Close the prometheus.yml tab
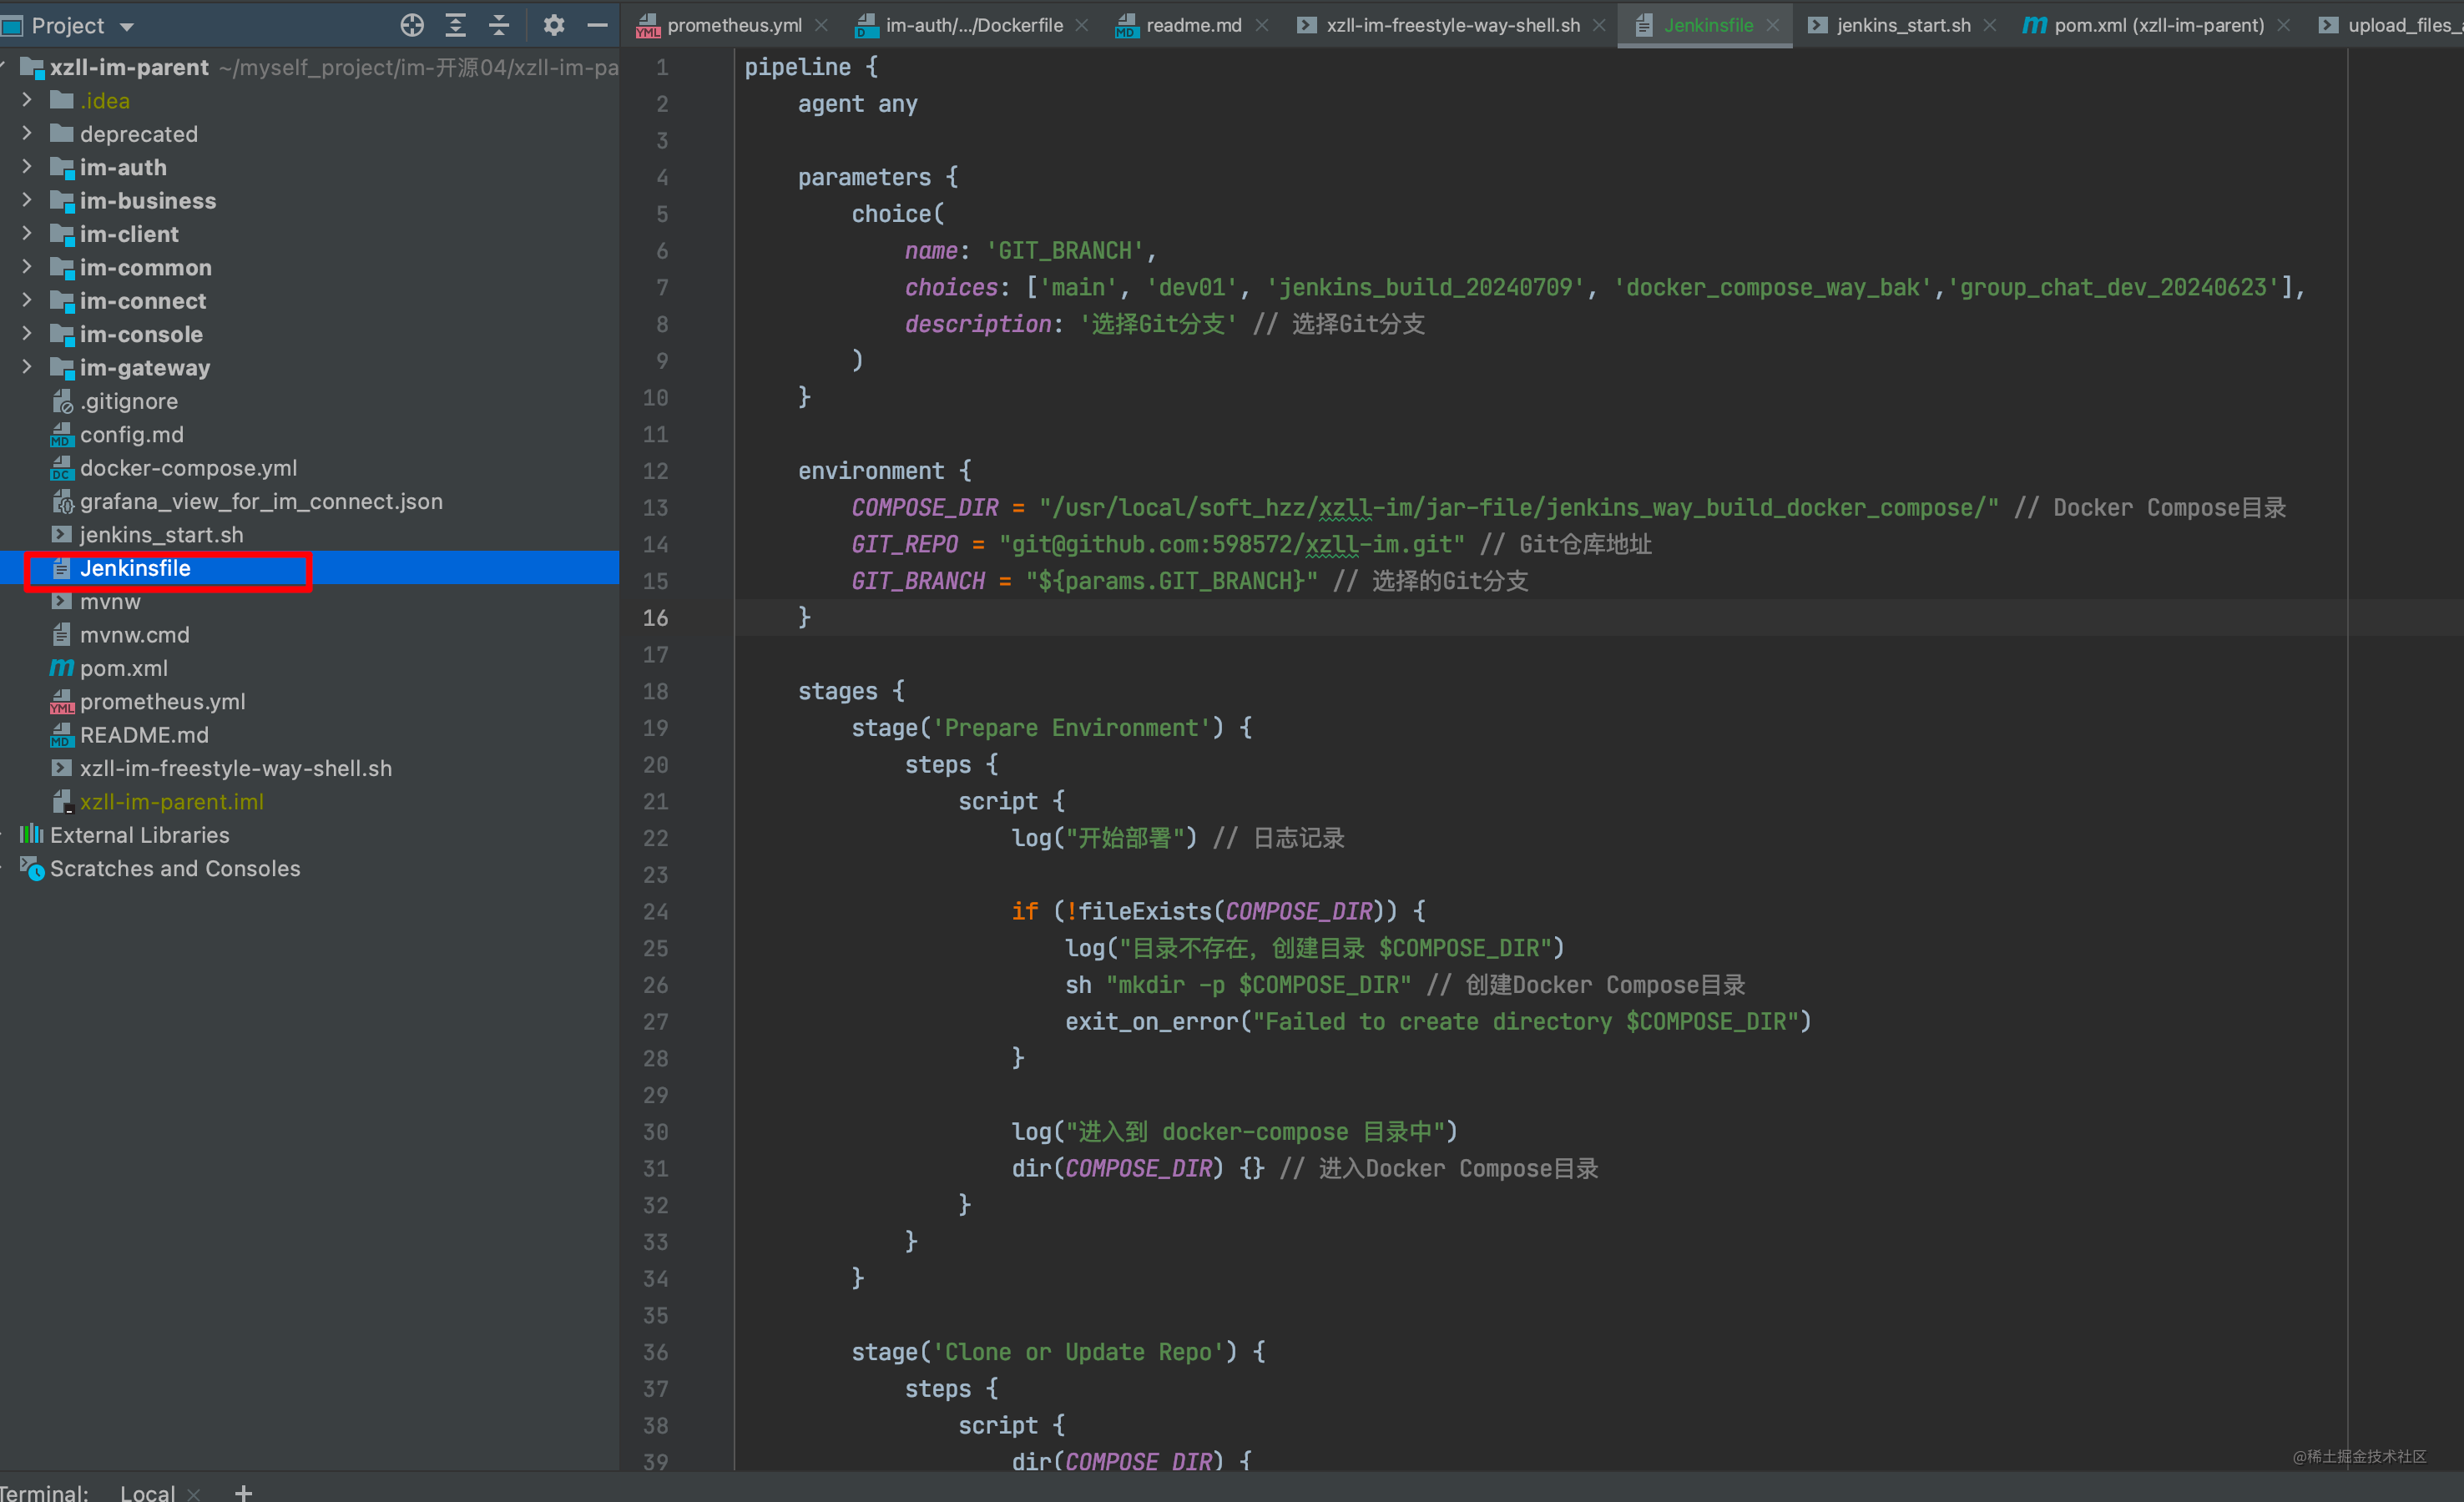Viewport: 2464px width, 1502px height. (x=821, y=25)
